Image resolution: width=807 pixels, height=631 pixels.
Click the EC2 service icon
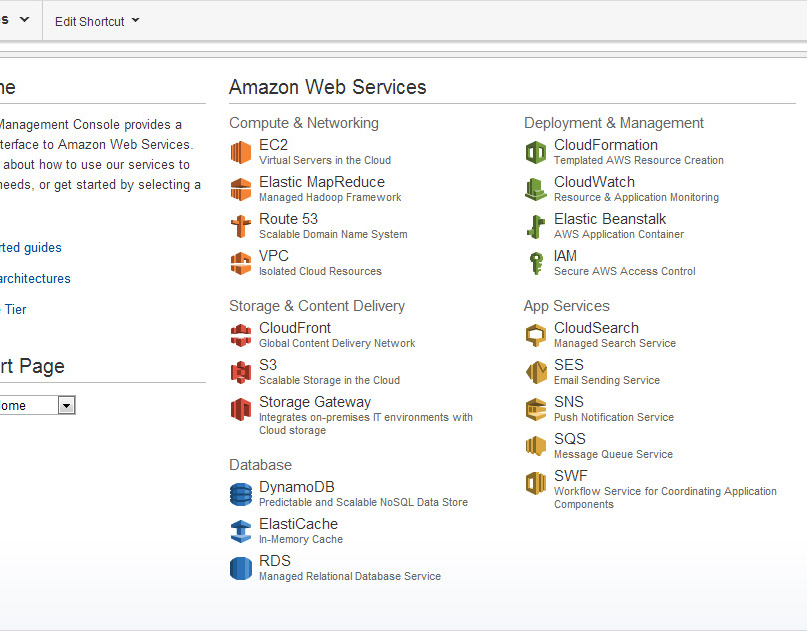(241, 152)
